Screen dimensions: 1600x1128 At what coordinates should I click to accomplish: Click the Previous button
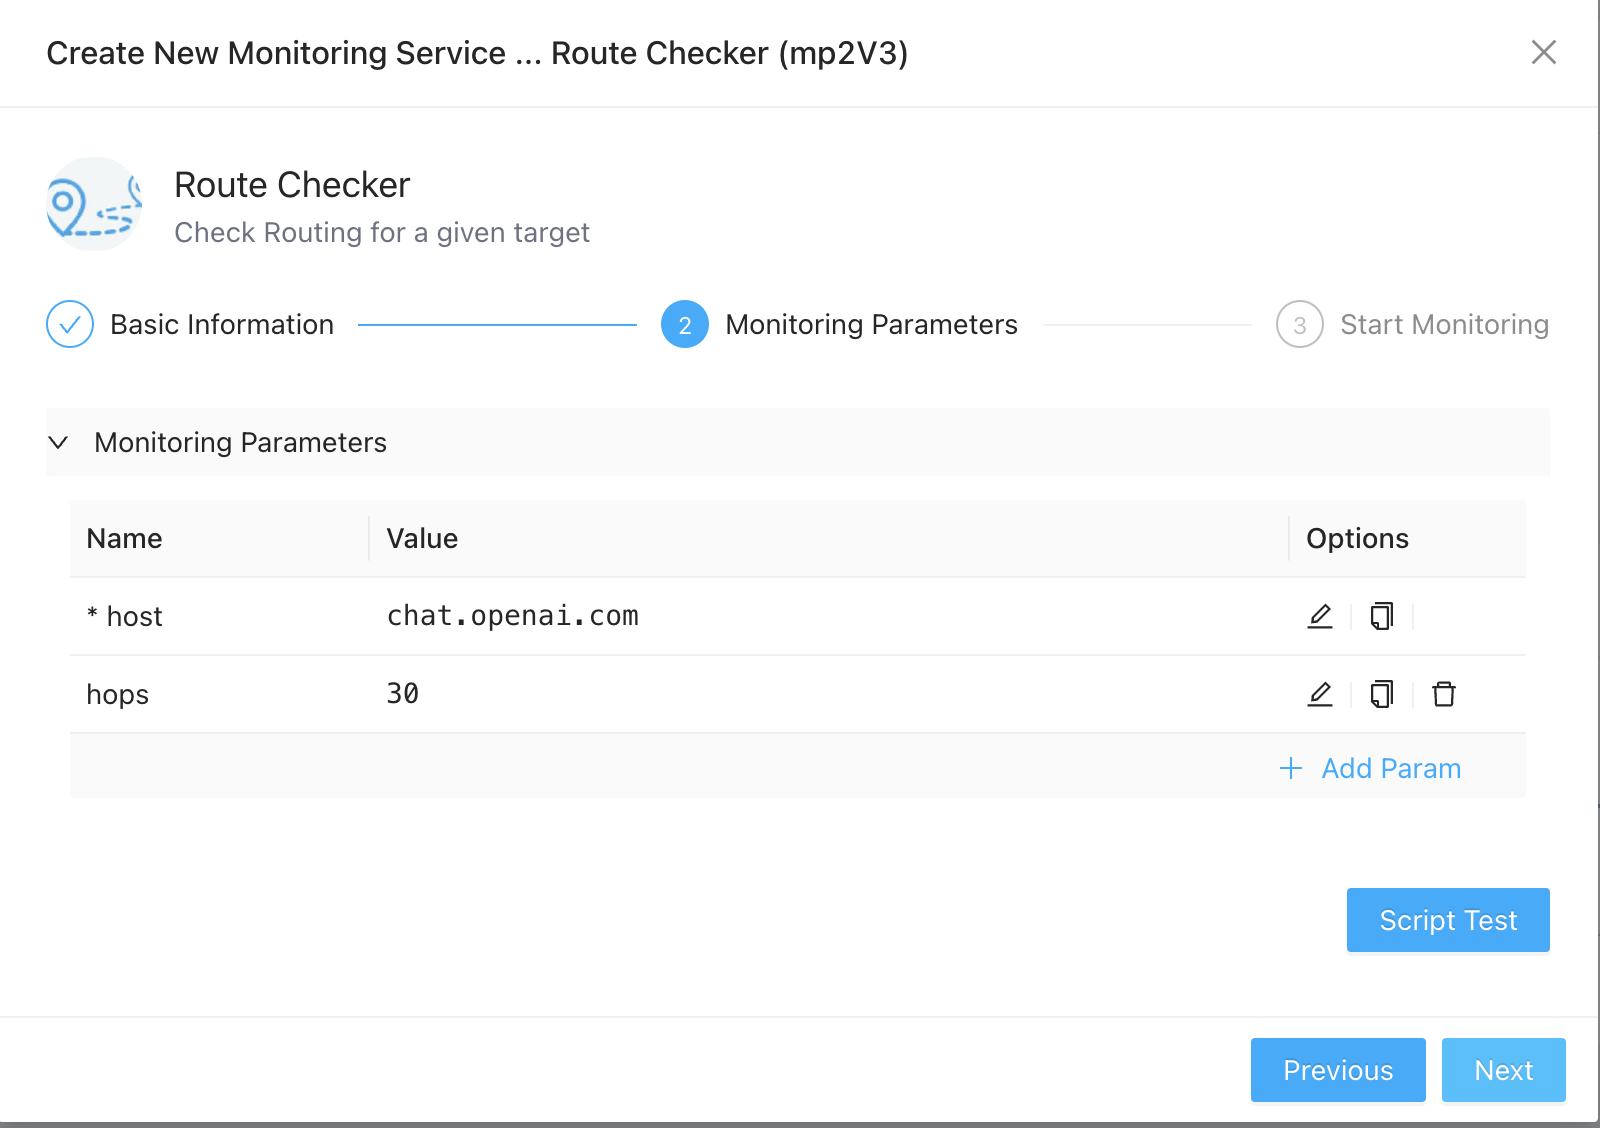coord(1338,1070)
